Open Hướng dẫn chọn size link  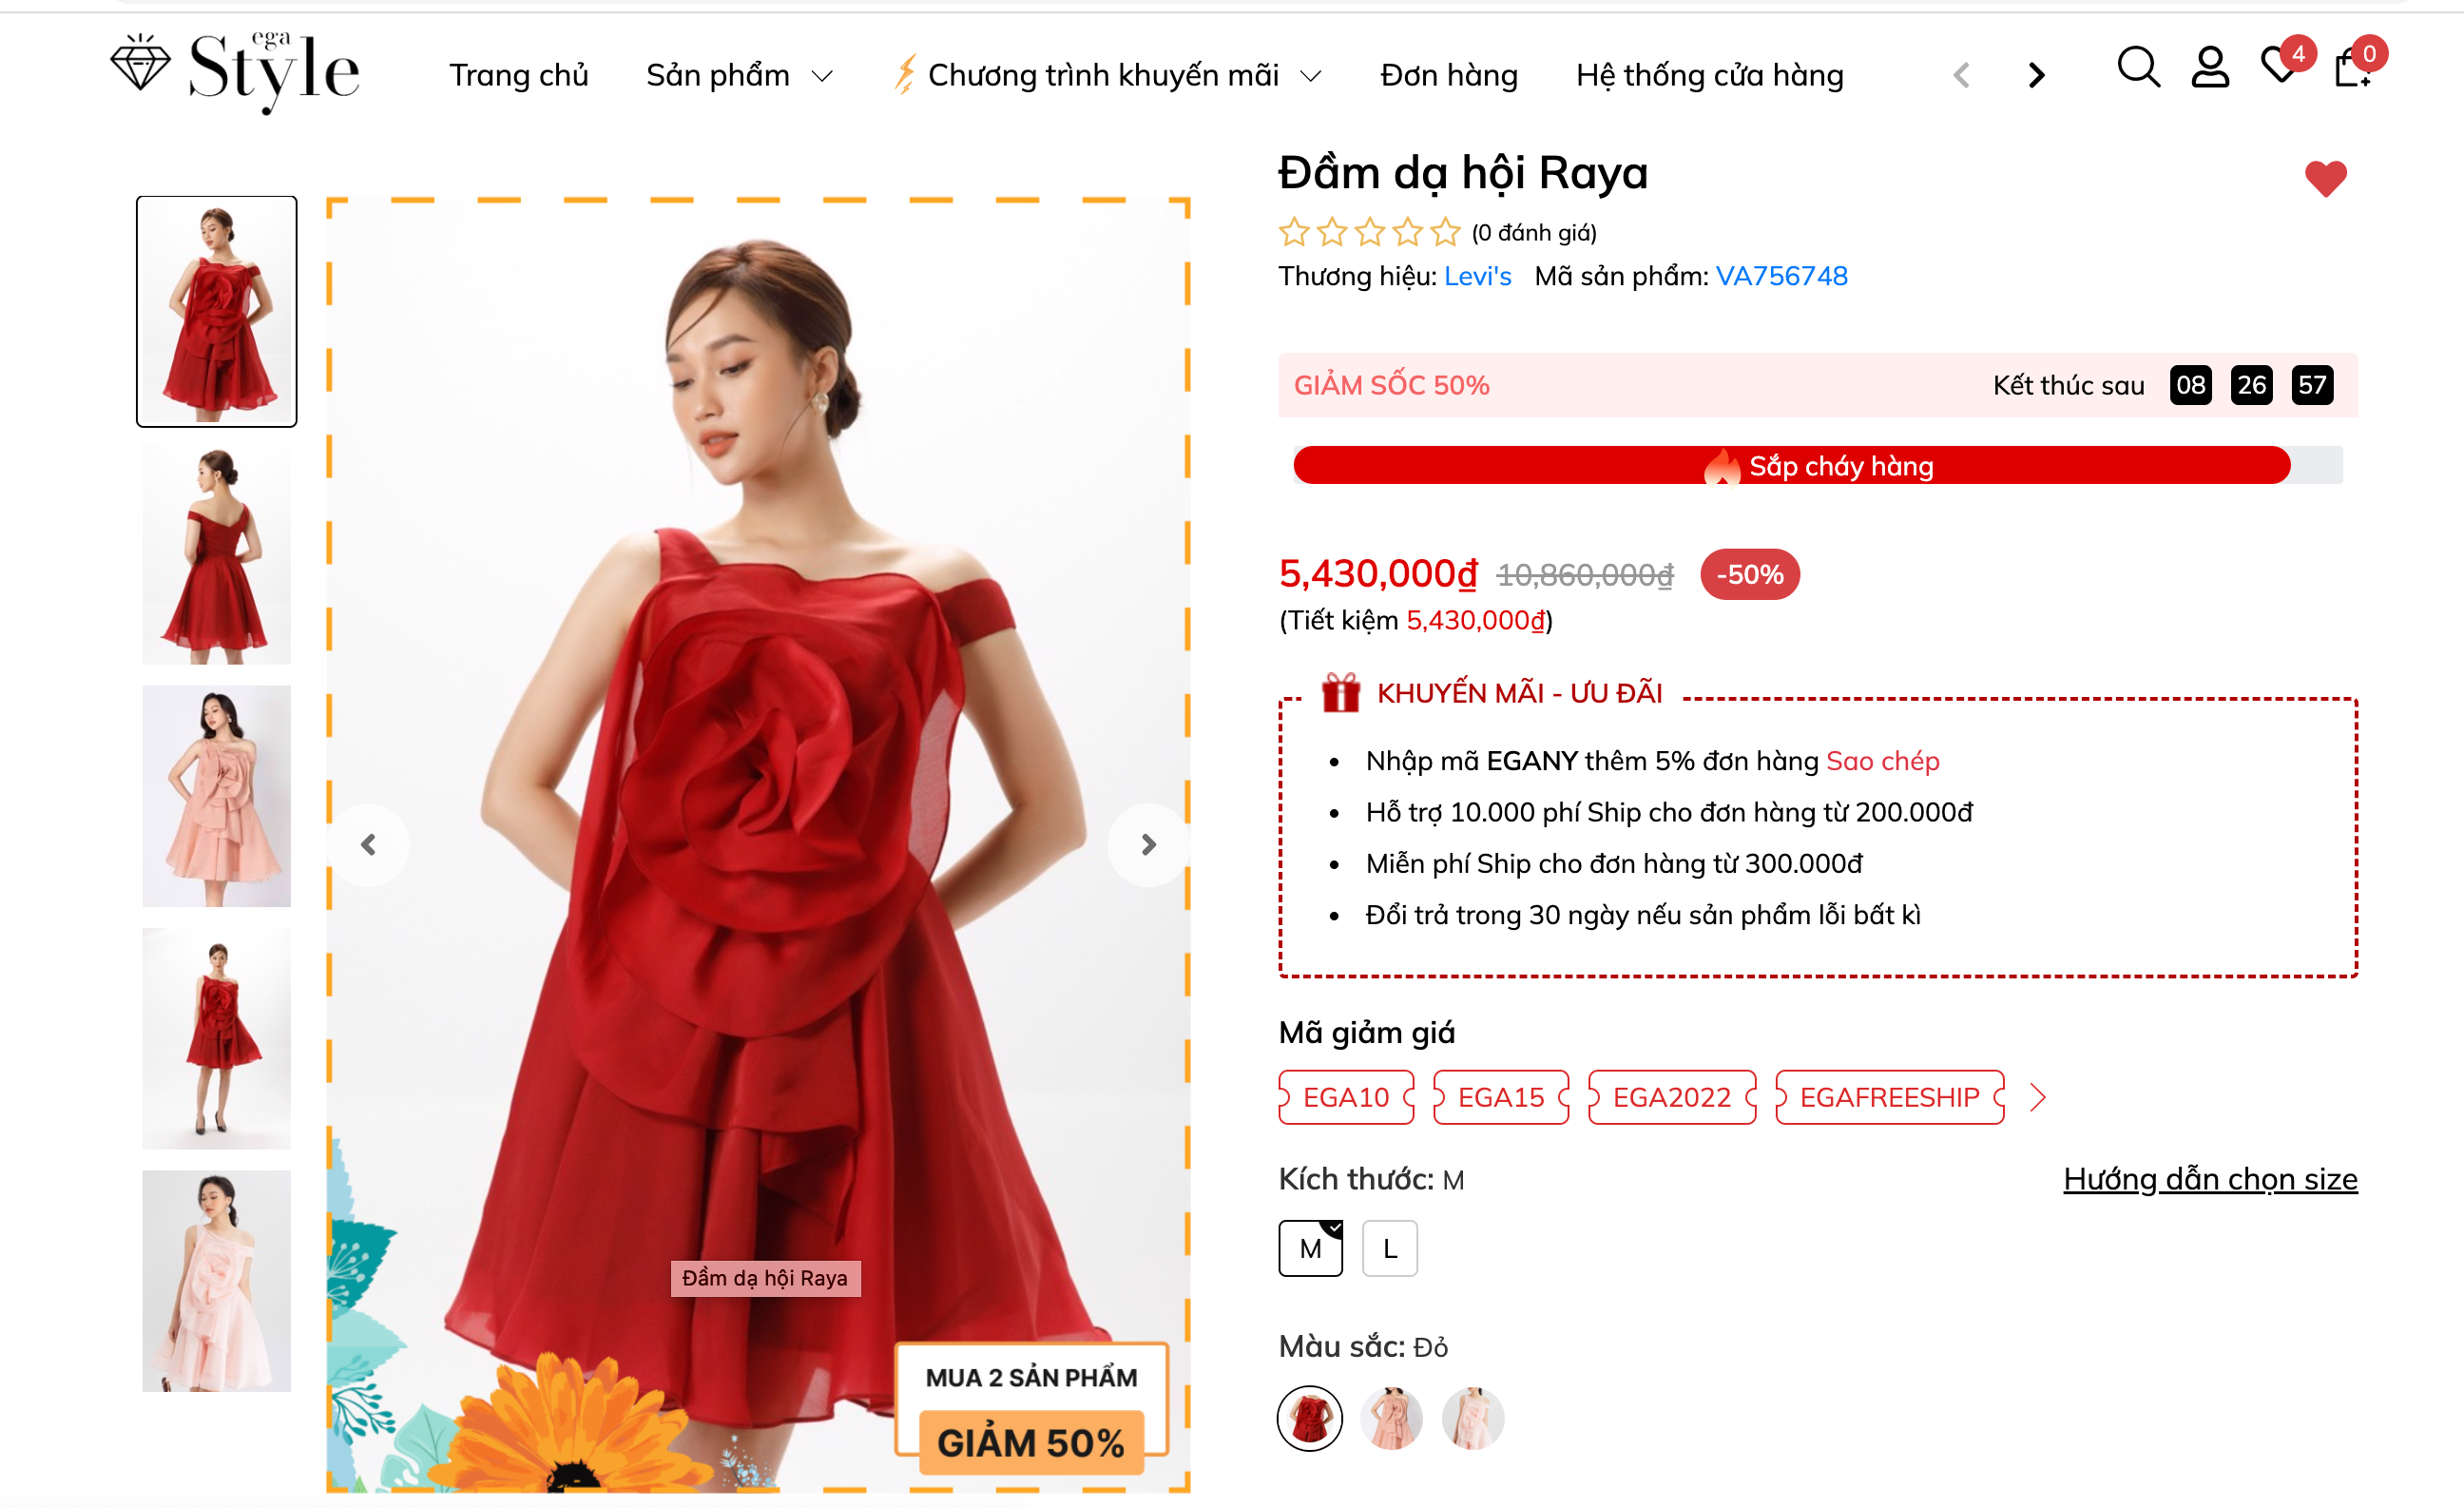coord(2210,1179)
